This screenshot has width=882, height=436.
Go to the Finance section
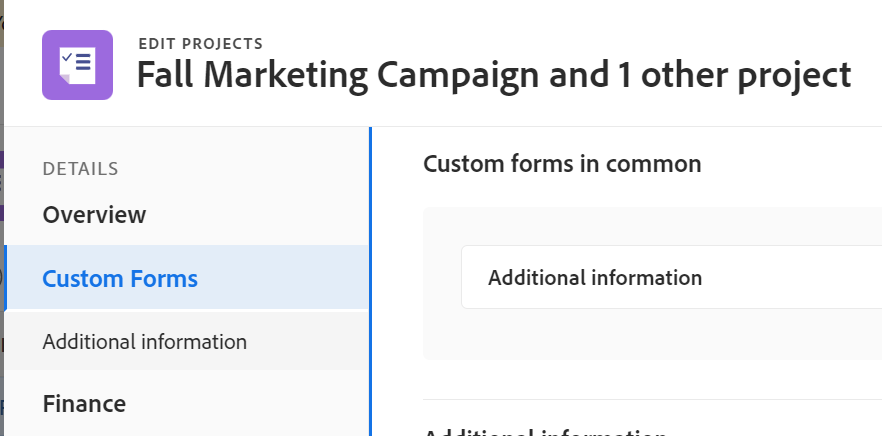(84, 404)
